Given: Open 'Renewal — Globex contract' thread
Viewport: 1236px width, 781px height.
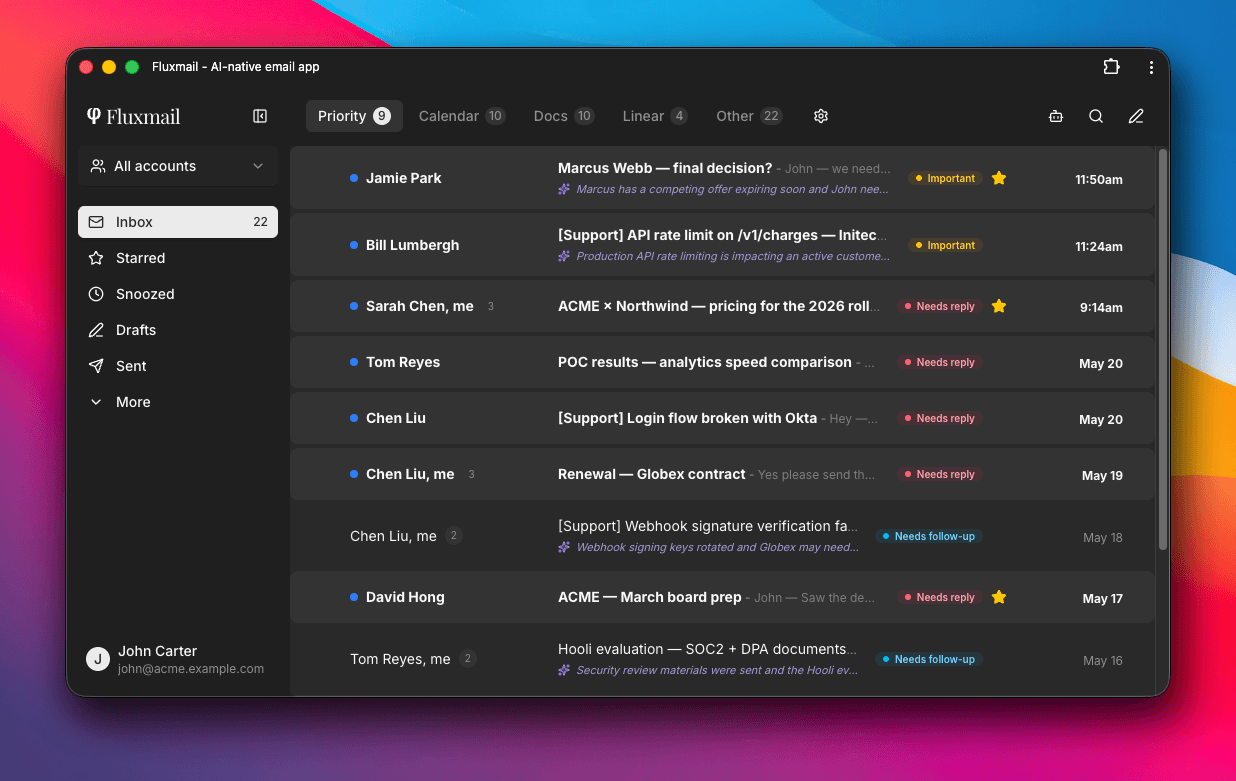Looking at the screenshot, I should click(x=722, y=474).
